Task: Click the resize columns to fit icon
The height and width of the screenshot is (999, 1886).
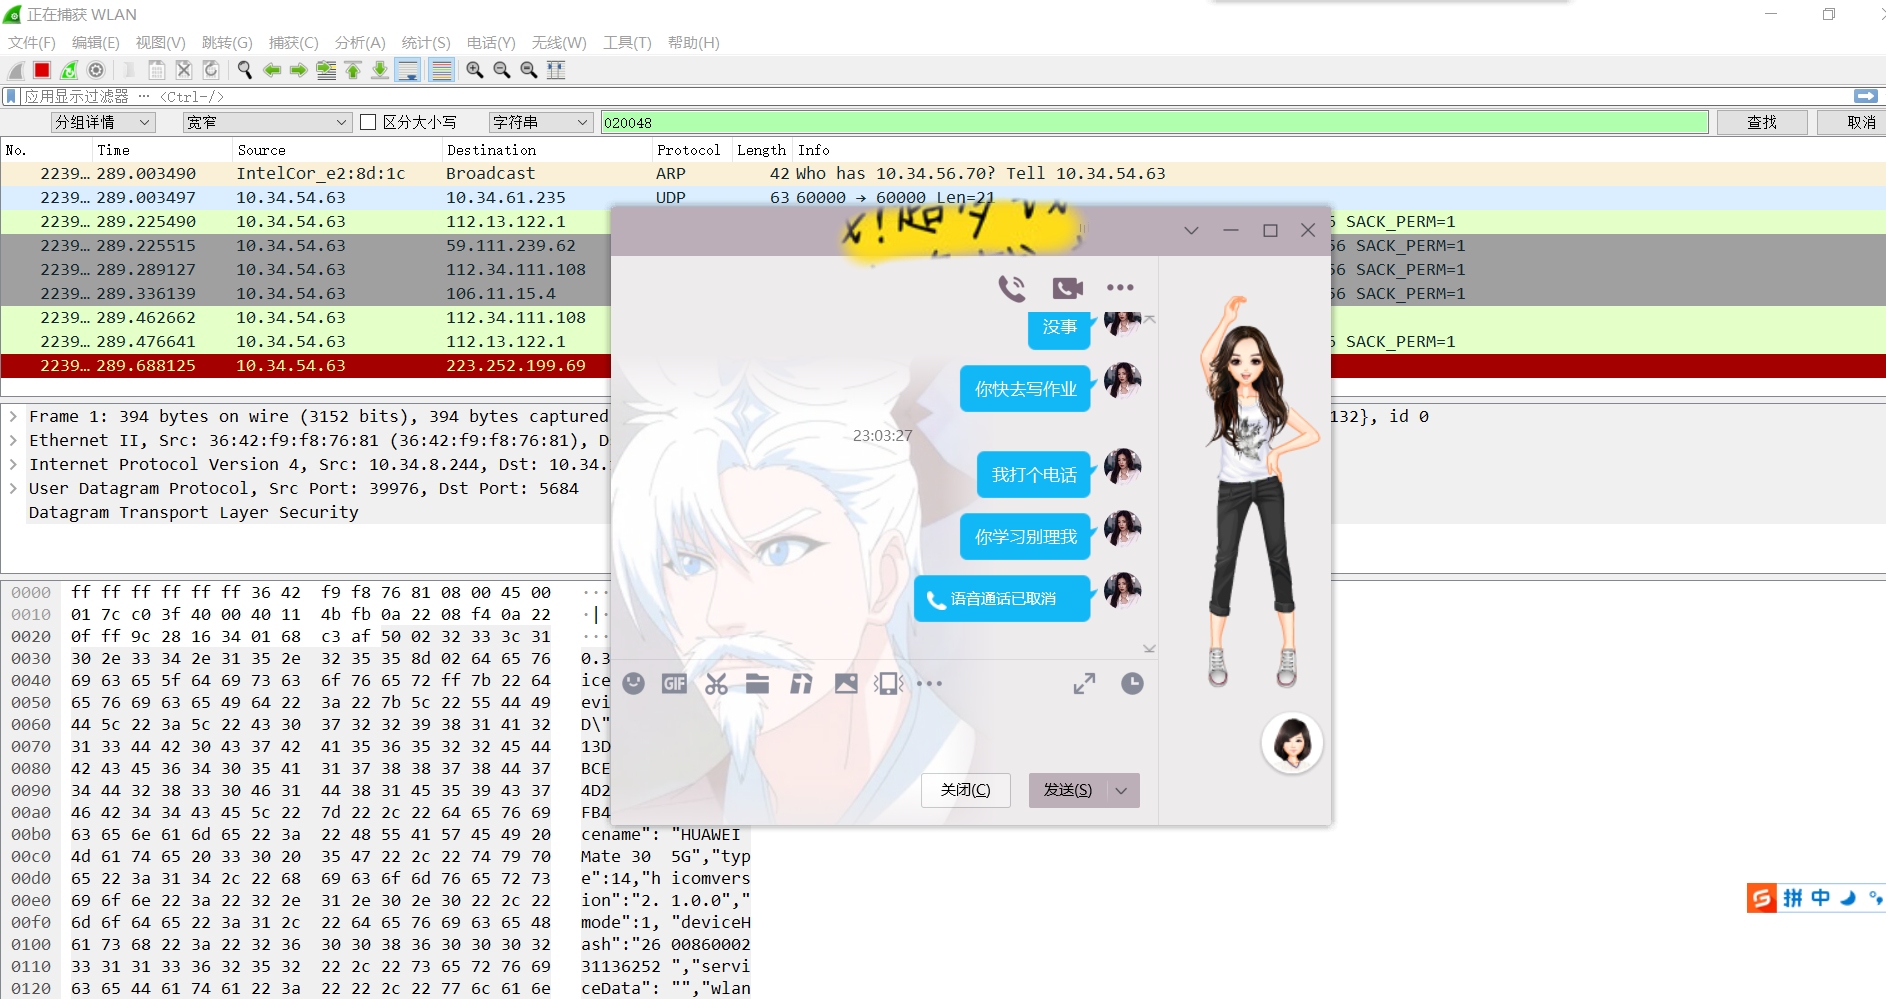Action: 556,70
